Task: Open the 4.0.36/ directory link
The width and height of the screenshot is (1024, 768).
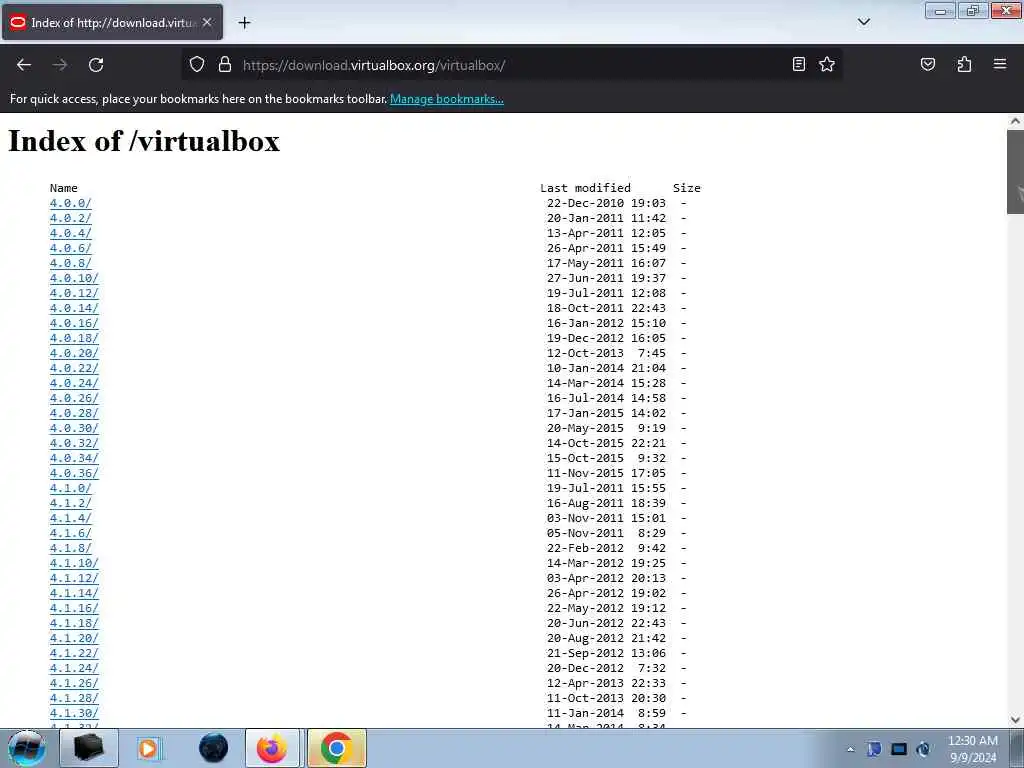Action: point(74,473)
